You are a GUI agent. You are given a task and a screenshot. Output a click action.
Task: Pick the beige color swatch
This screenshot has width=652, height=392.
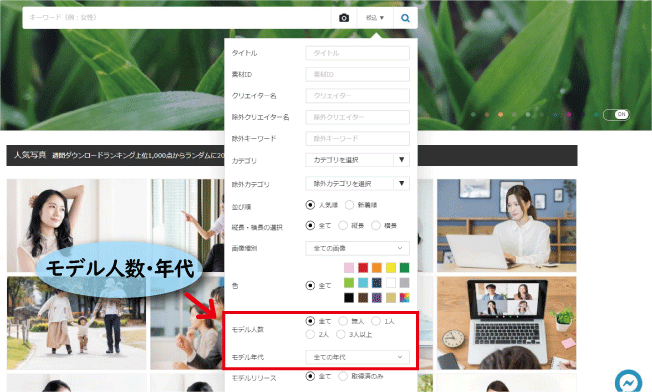391,298
